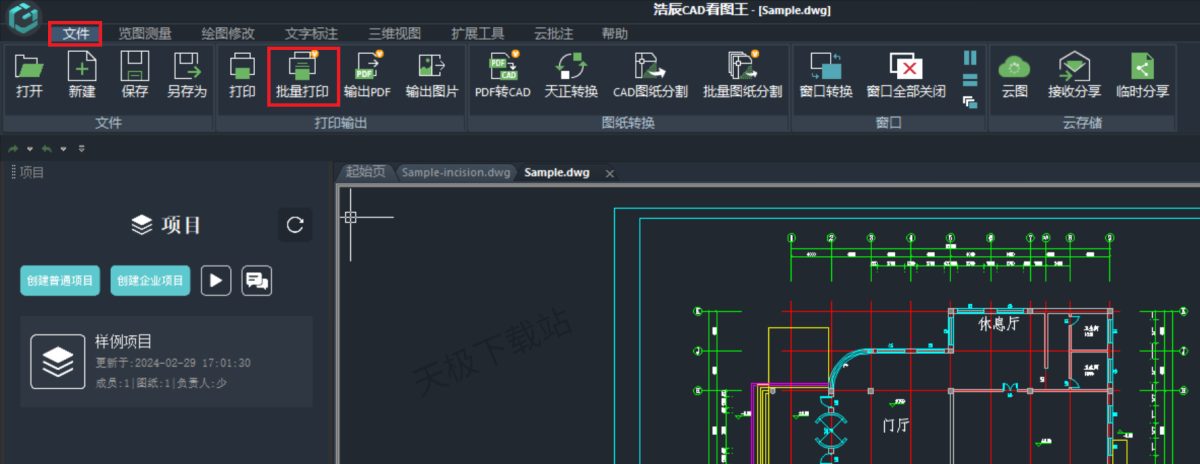This screenshot has width=1200, height=464.
Task: Close the Sample.dwg document tab
Action: click(x=609, y=173)
